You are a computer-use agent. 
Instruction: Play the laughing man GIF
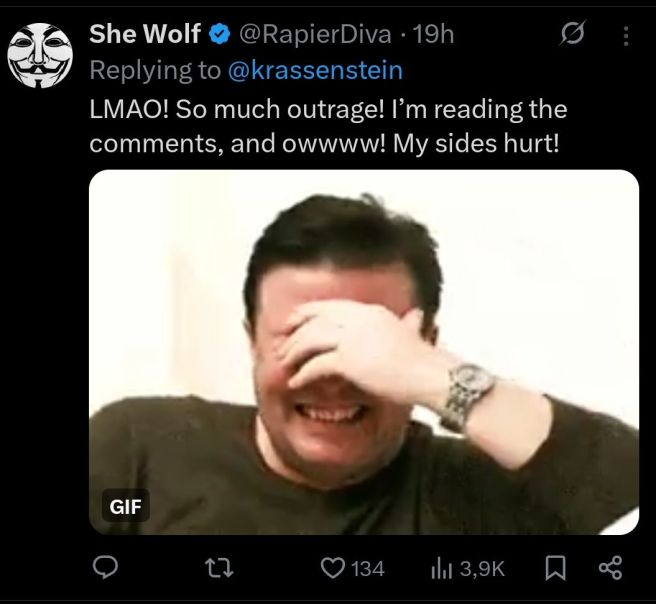click(x=363, y=352)
